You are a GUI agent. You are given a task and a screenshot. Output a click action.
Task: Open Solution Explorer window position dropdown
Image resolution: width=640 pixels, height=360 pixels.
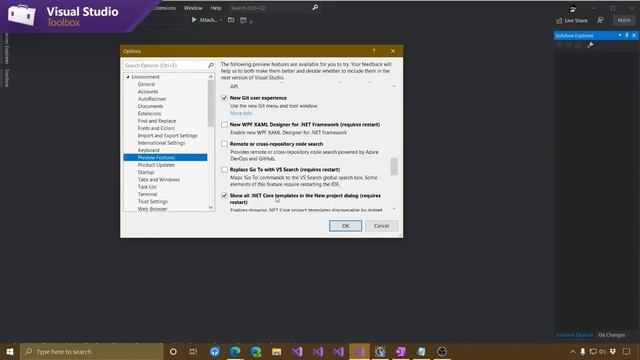coord(620,36)
